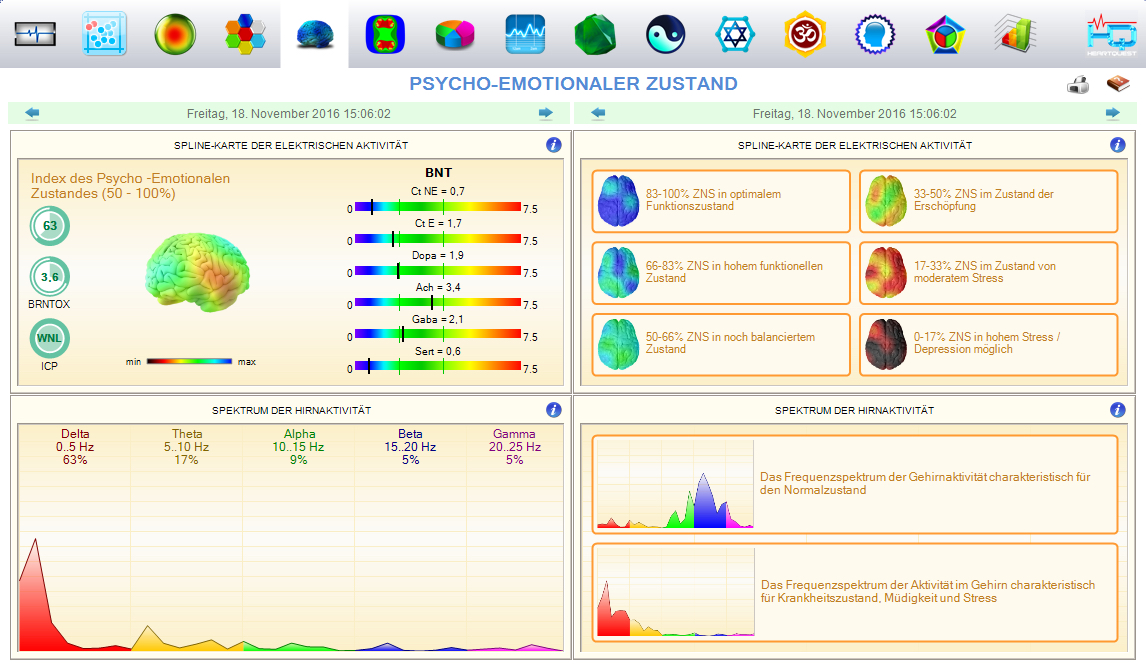Open the colored hexagons module icon
The image size is (1146, 670).
click(x=245, y=35)
